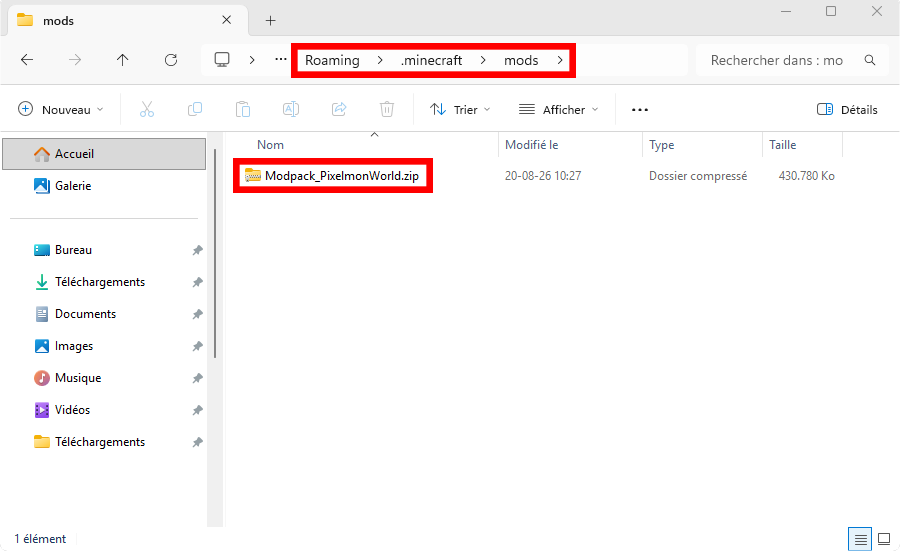
Task: Unpin Vidéos using its pin icon
Action: click(x=197, y=410)
